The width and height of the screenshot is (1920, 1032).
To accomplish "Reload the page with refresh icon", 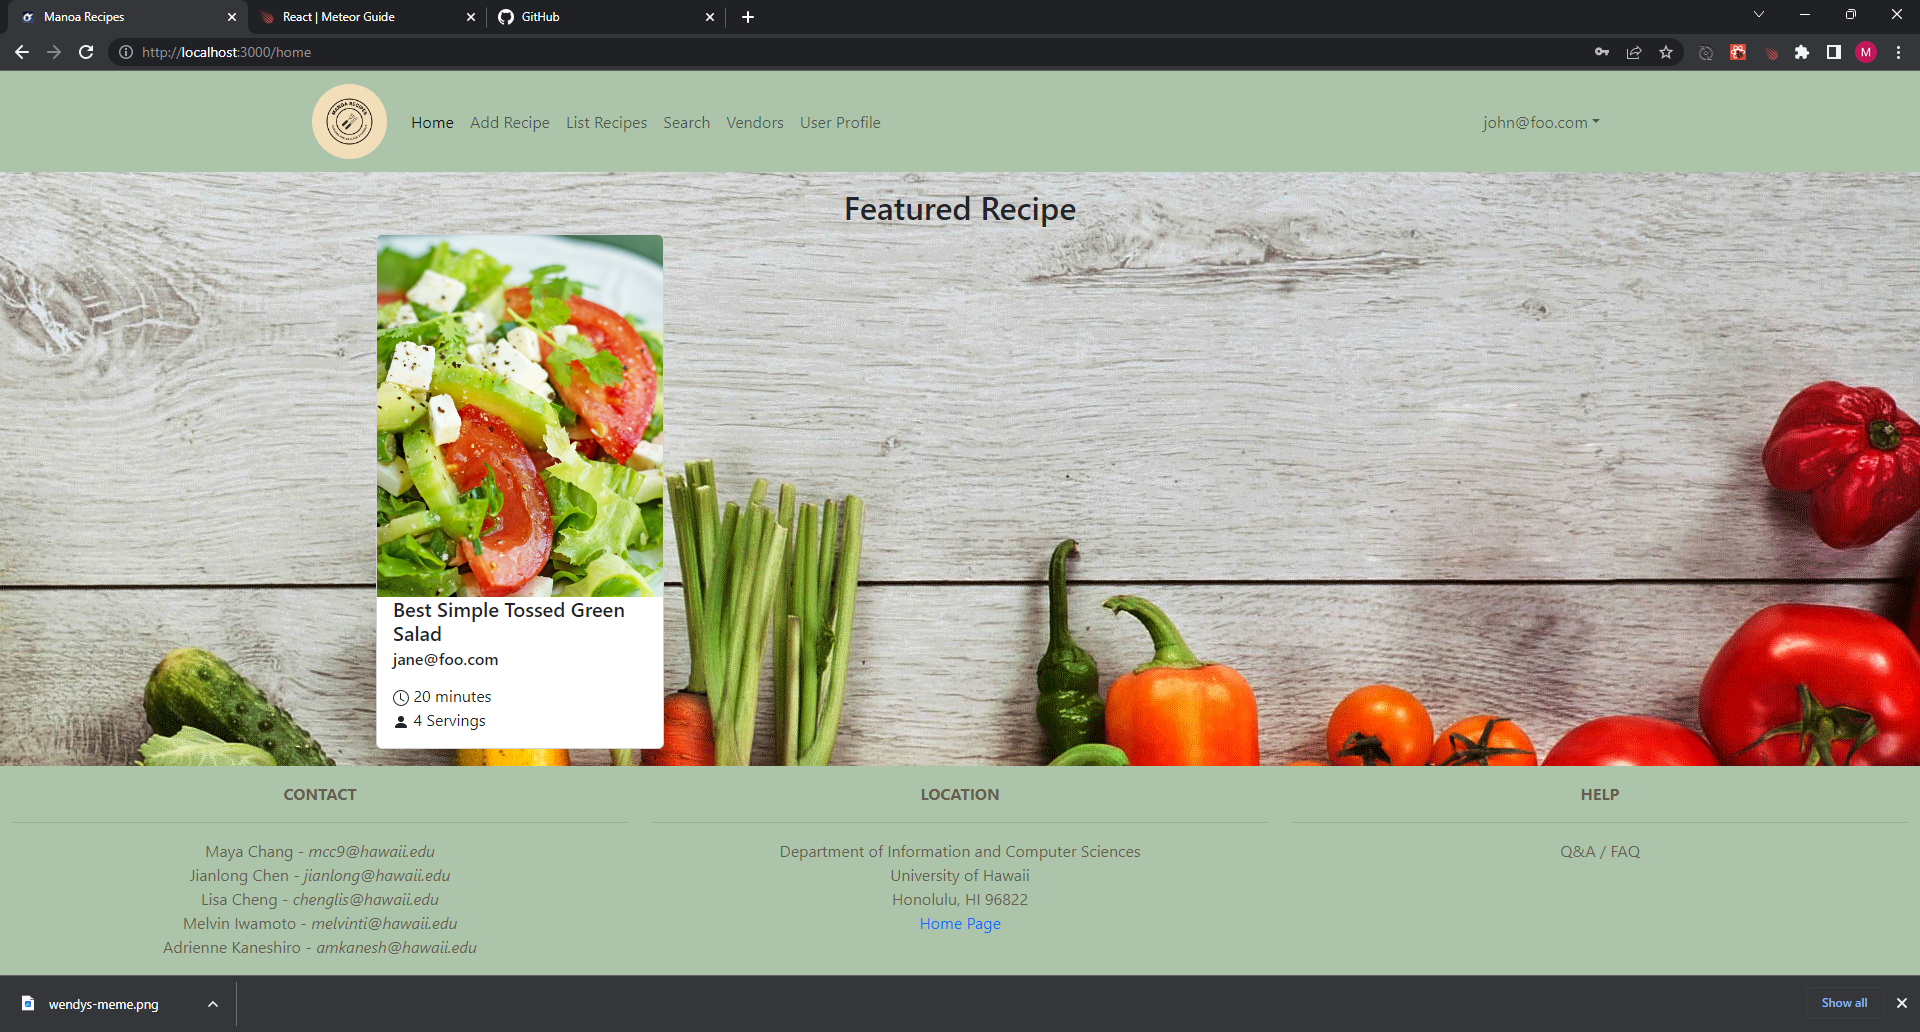I will 86,52.
